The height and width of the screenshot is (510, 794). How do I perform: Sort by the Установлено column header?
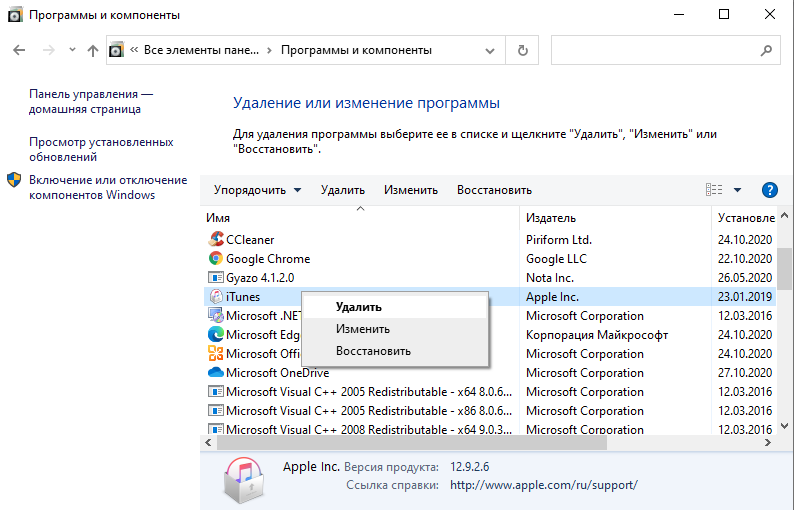click(x=746, y=218)
